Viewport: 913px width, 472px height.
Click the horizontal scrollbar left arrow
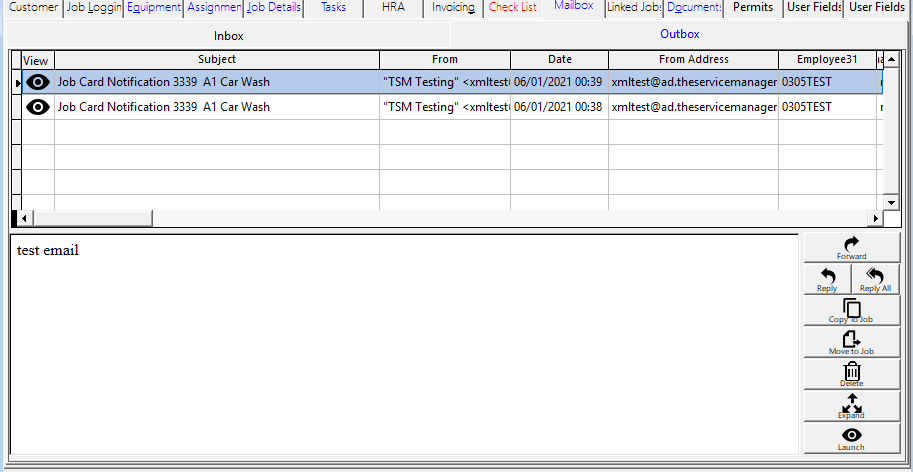point(27,218)
